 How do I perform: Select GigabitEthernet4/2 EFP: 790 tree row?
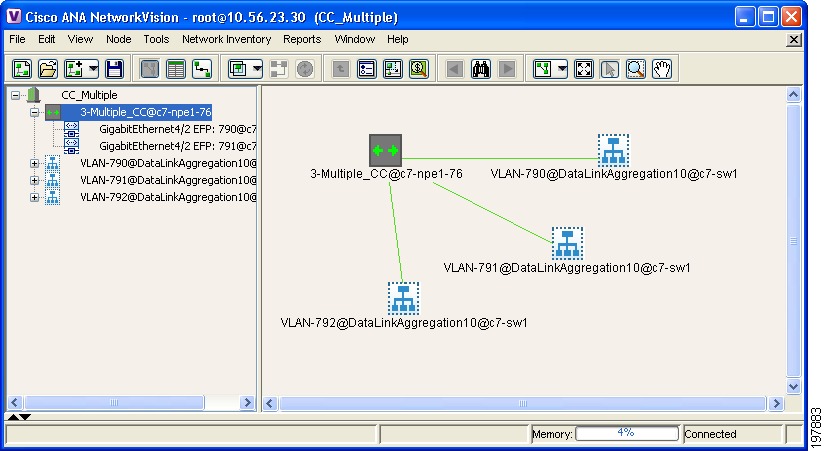178,129
